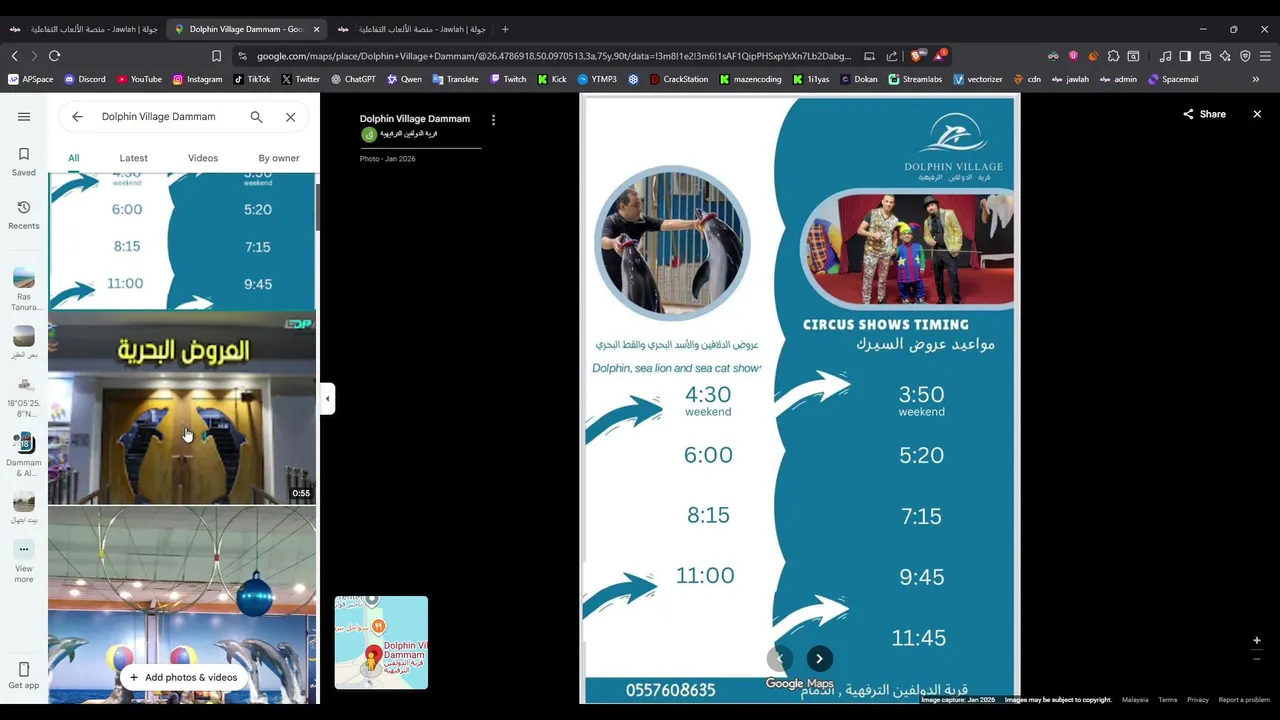Open the Google Maps hamburger menu
This screenshot has width=1280, height=720.
coord(24,117)
